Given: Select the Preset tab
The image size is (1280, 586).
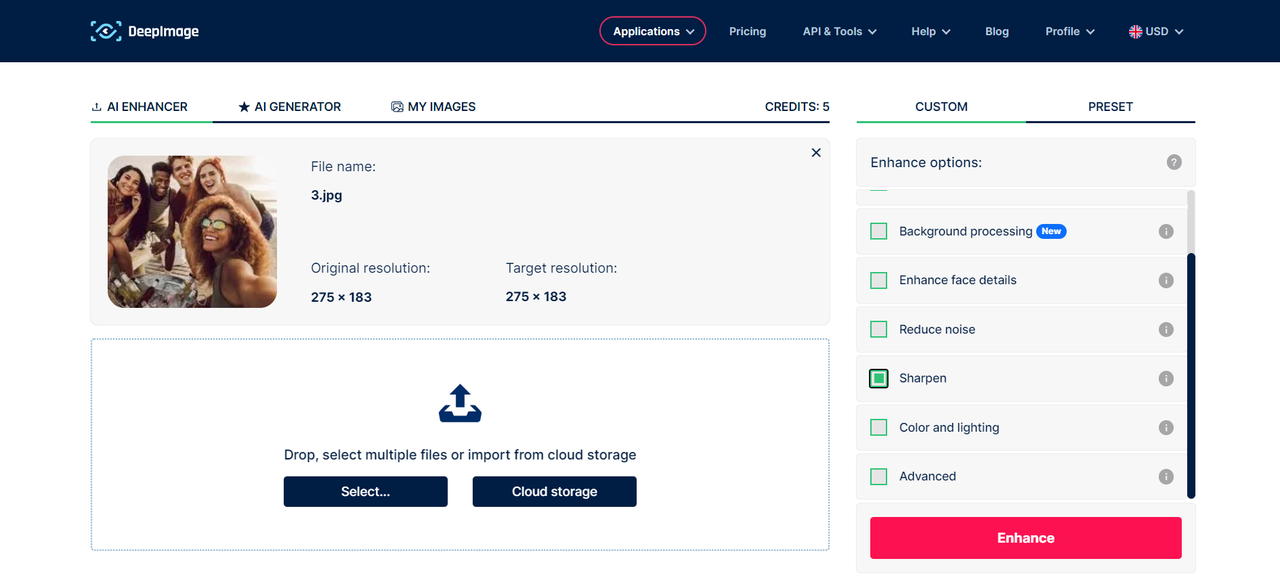Looking at the screenshot, I should pyautogui.click(x=1110, y=106).
